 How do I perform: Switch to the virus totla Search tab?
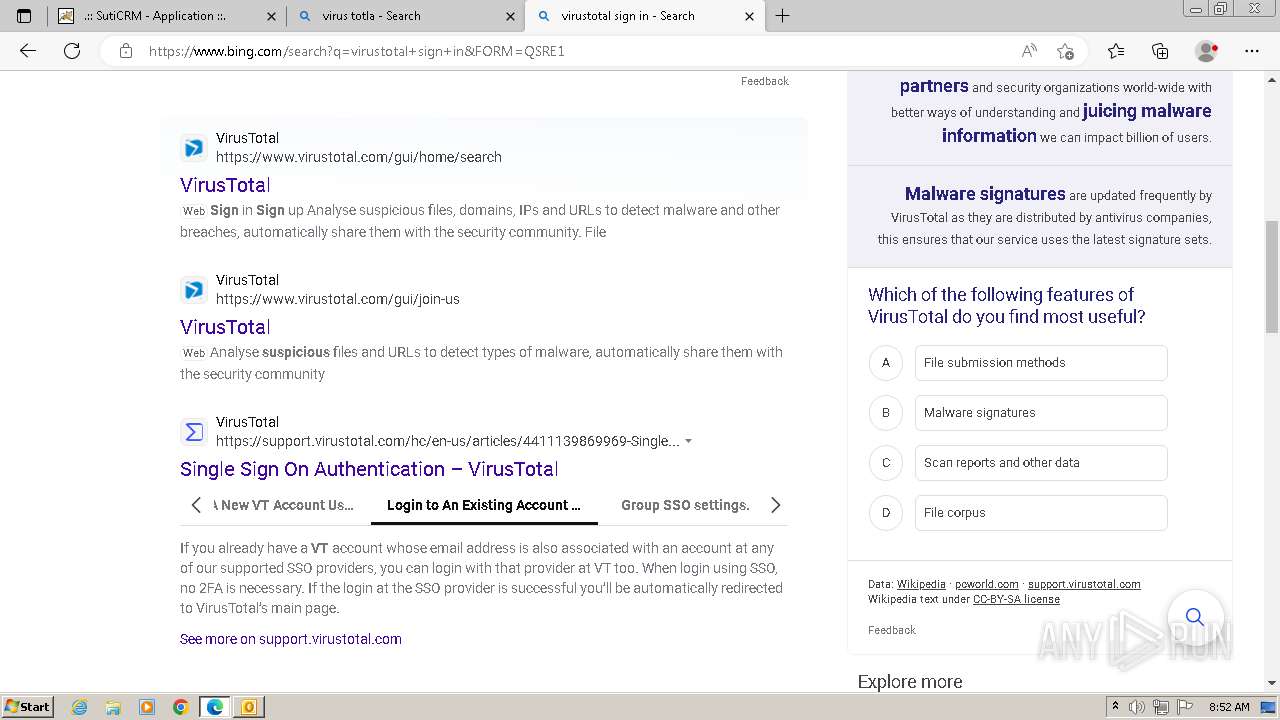tap(404, 16)
